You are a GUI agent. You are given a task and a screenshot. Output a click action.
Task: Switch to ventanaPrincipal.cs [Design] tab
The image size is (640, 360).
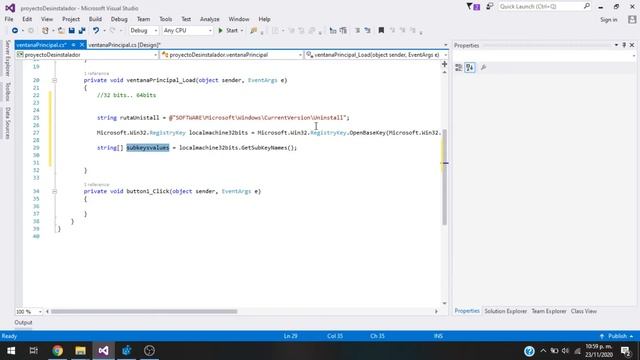pos(124,45)
